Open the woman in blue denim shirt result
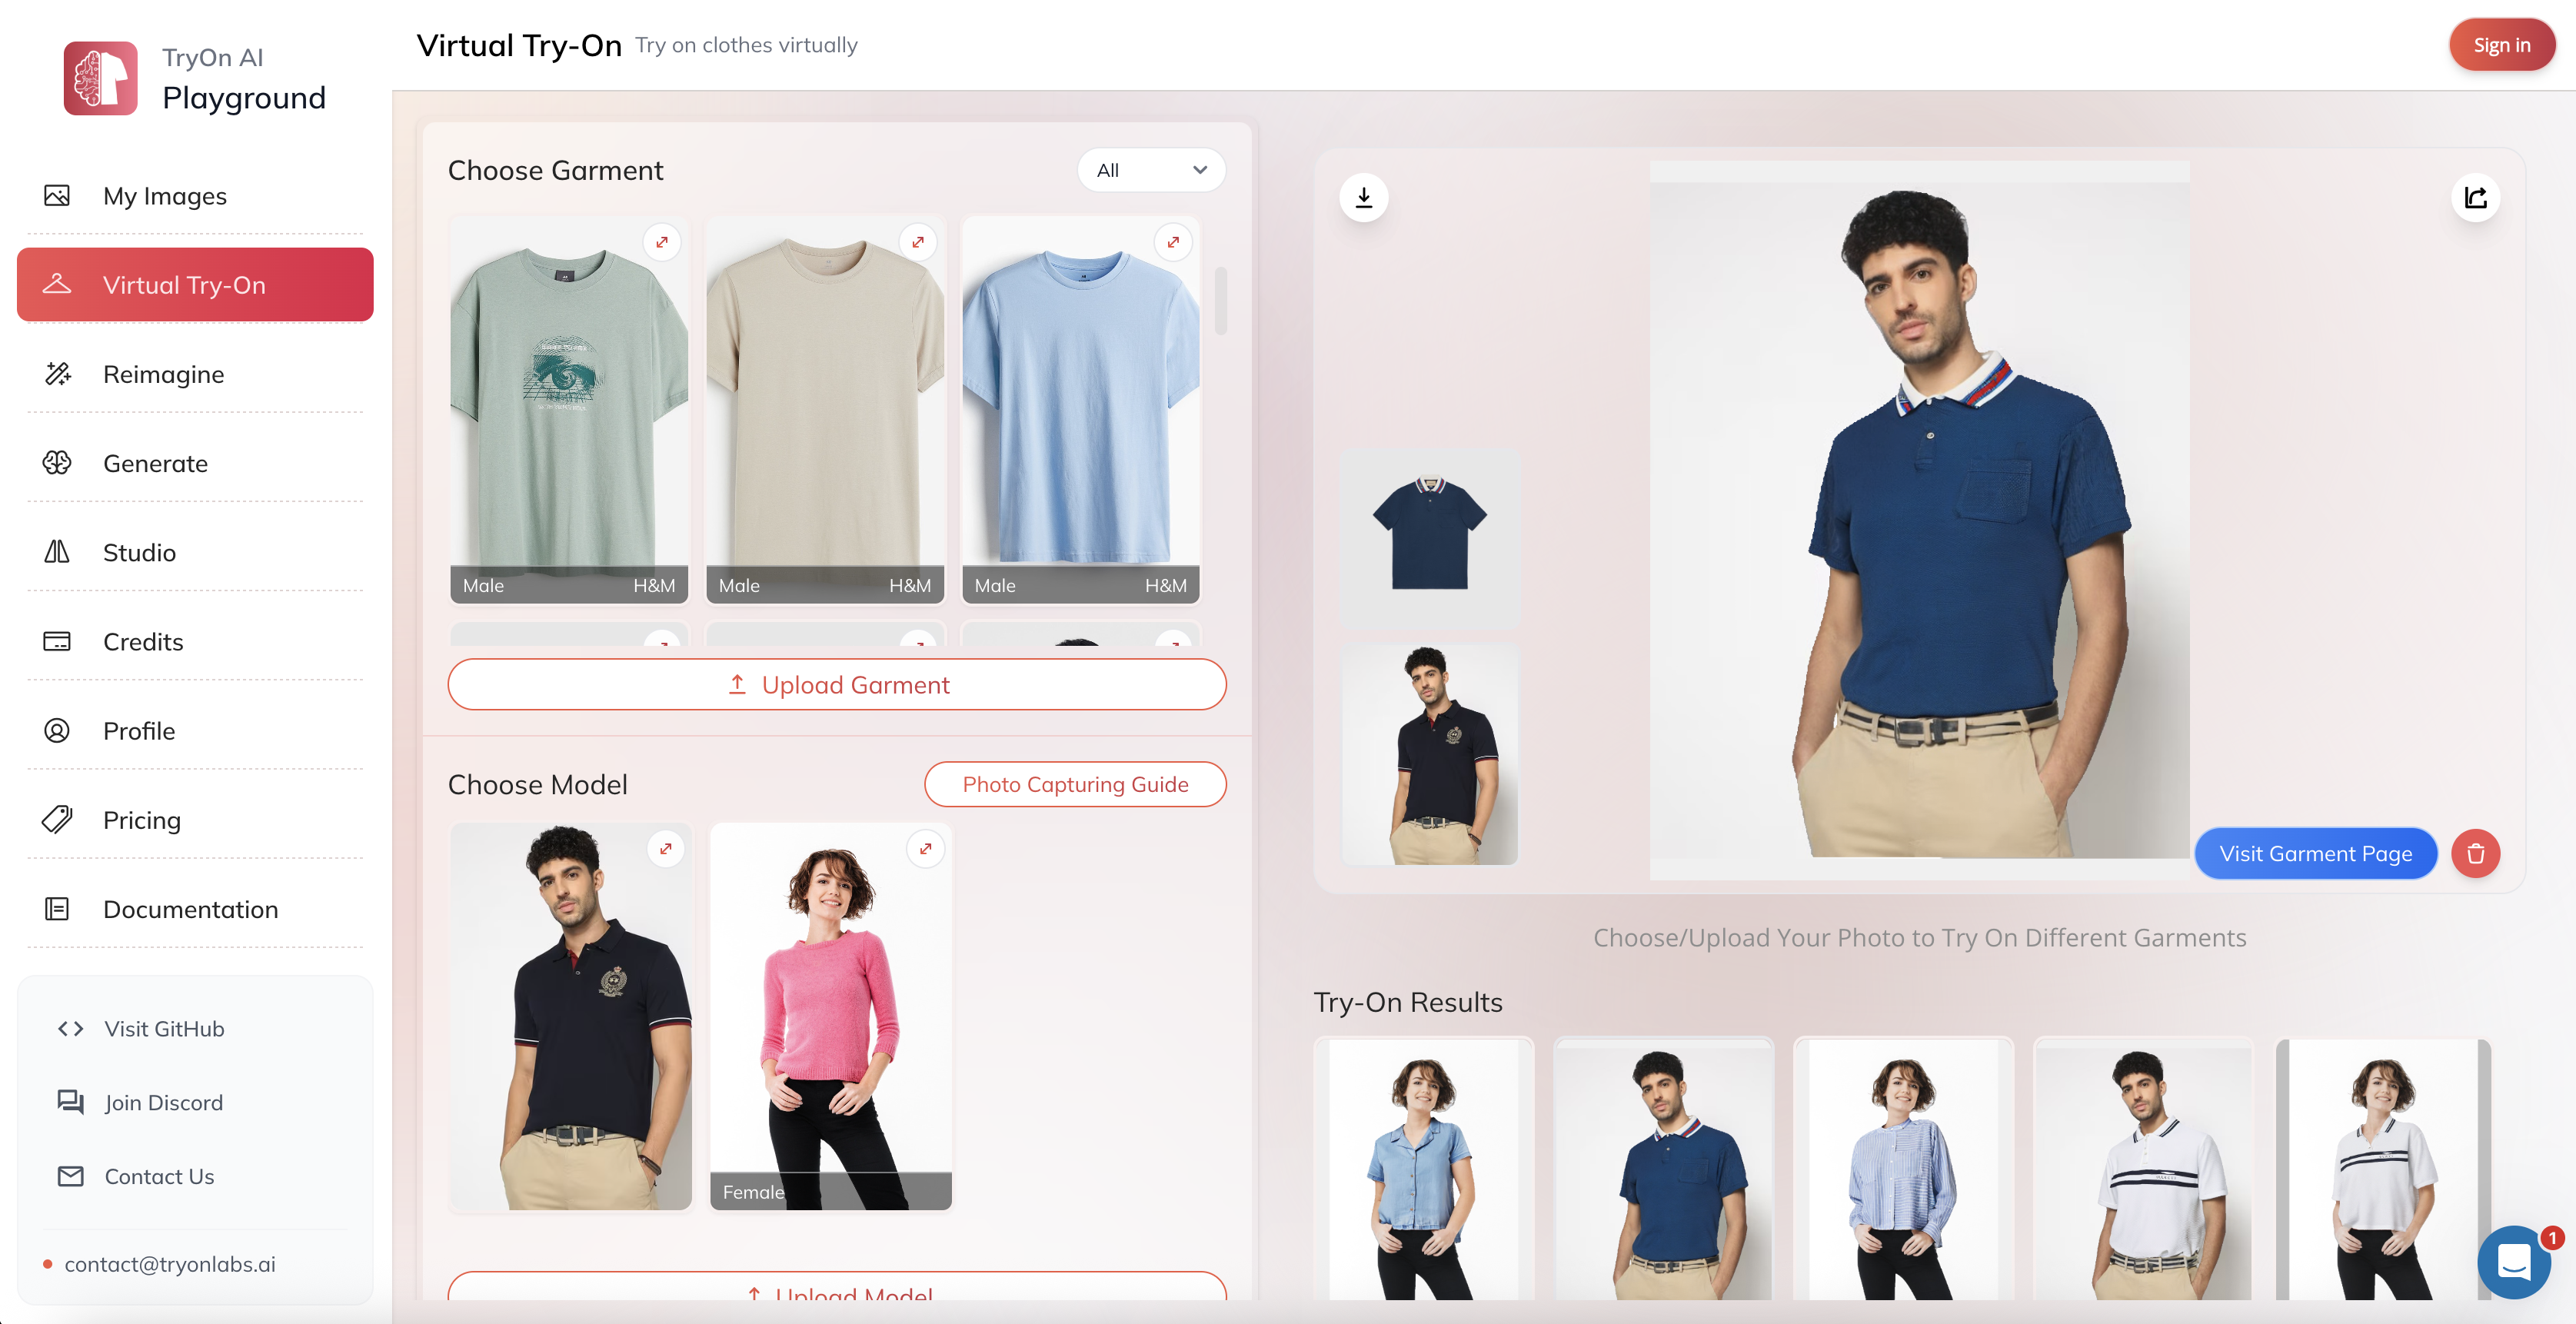Screen dimensions: 2576x1324 click(1424, 1169)
